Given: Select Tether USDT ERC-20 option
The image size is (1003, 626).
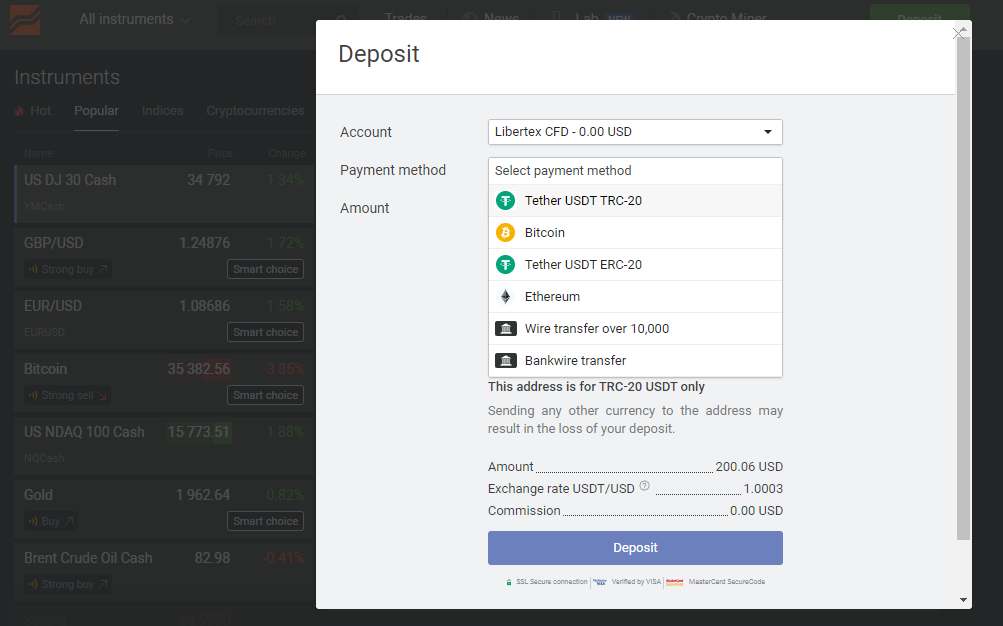Looking at the screenshot, I should (635, 265).
